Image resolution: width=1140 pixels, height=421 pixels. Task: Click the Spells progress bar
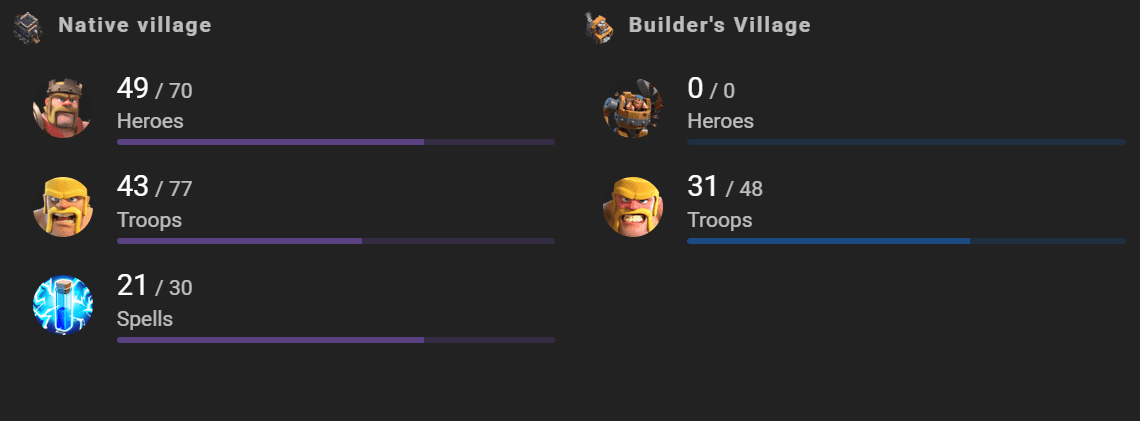(x=335, y=340)
